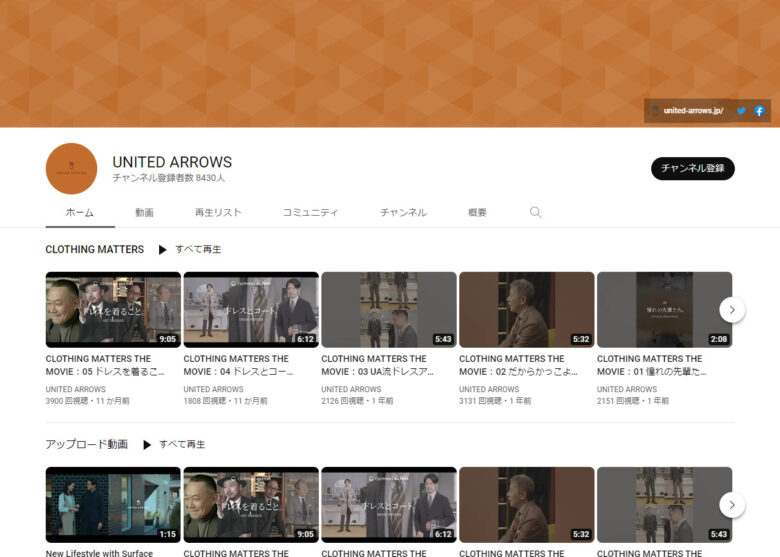Select the ホーム tab
The width and height of the screenshot is (780, 557).
click(x=80, y=213)
